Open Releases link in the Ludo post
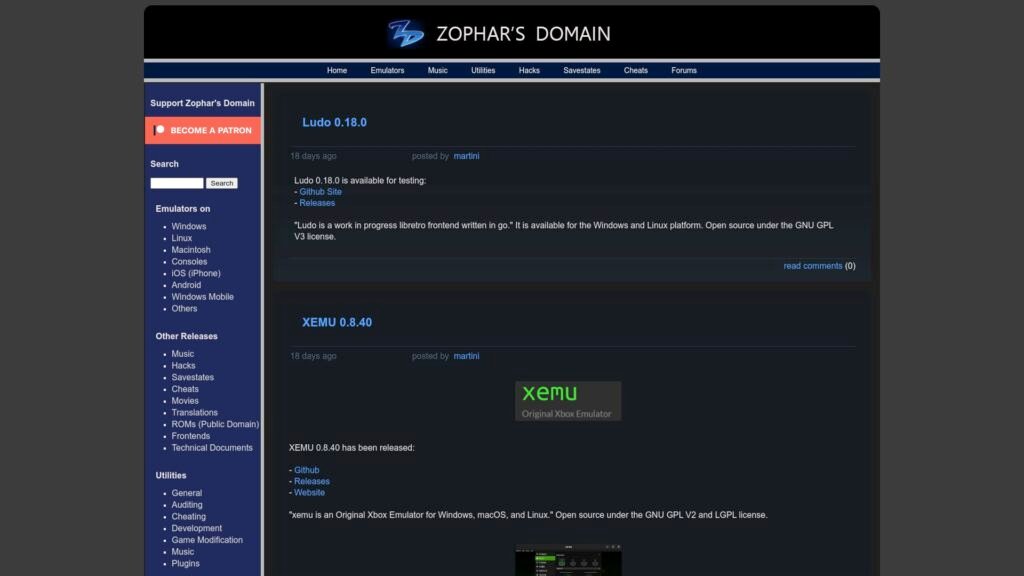The image size is (1024, 576). click(317, 203)
